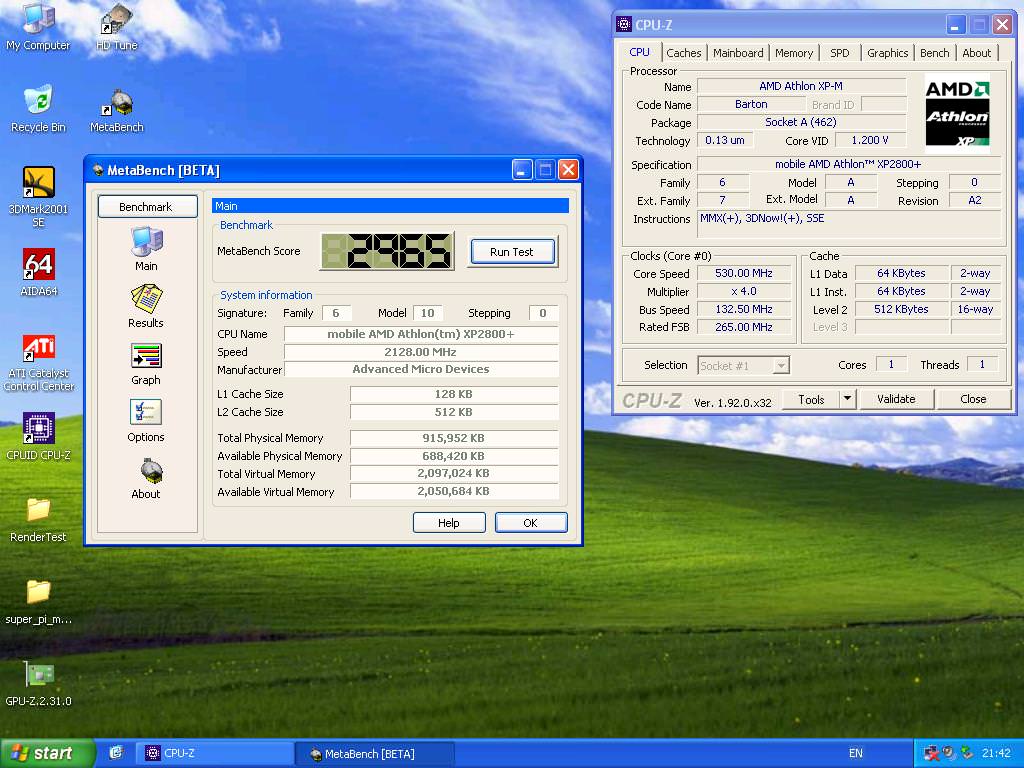Viewport: 1024px width, 768px height.
Task: Click the show desktop quick launch icon
Action: (116, 753)
